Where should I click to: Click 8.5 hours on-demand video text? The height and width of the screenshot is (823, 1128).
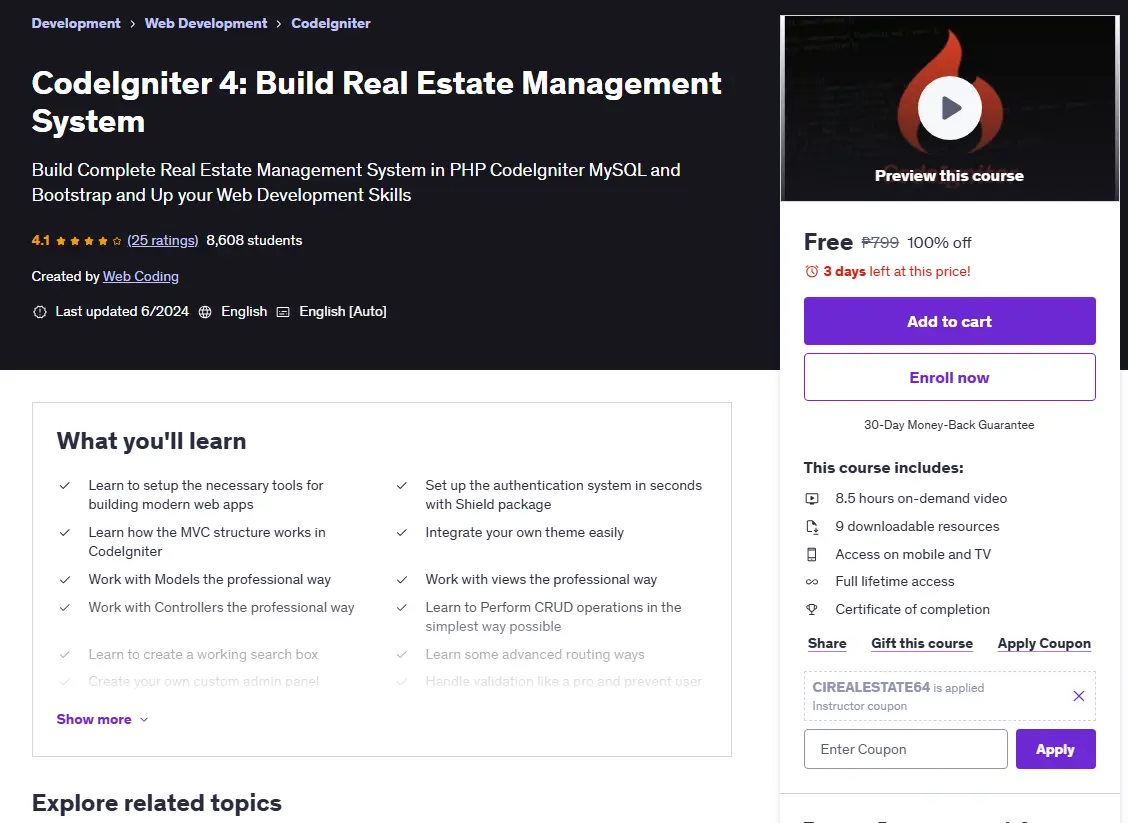coord(921,498)
